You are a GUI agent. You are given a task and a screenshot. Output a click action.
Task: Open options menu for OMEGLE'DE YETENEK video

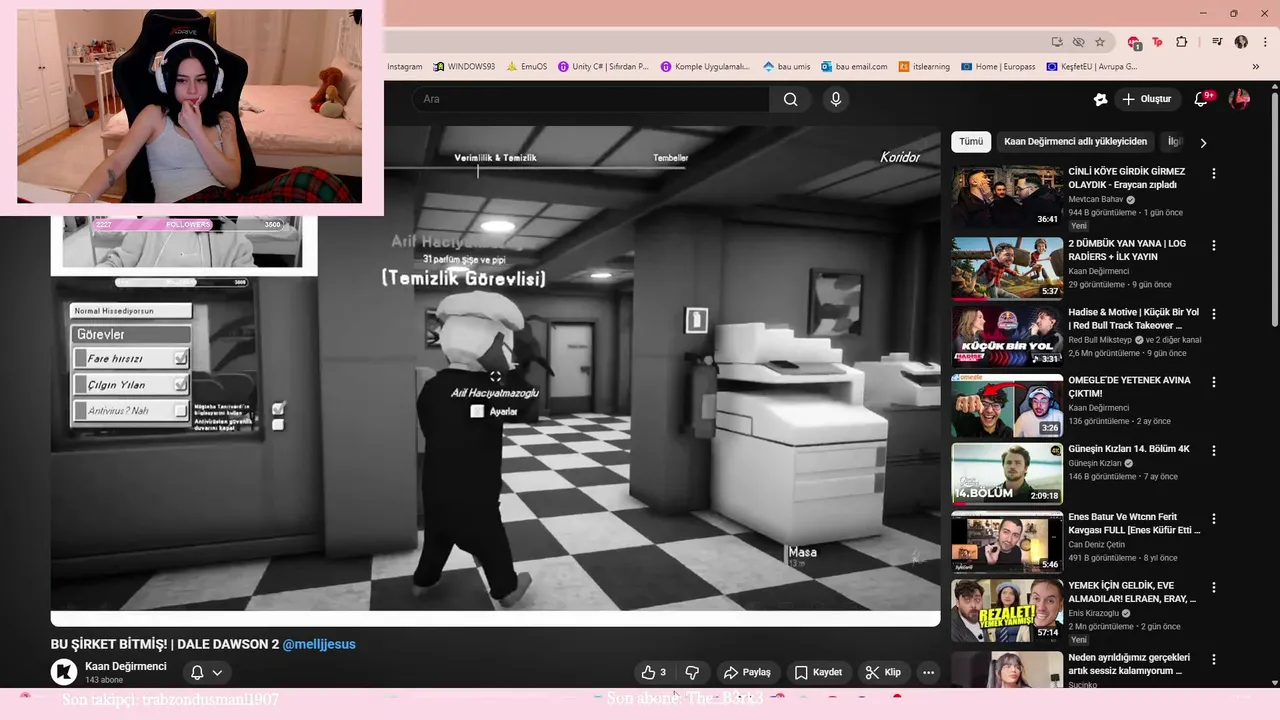point(1214,382)
